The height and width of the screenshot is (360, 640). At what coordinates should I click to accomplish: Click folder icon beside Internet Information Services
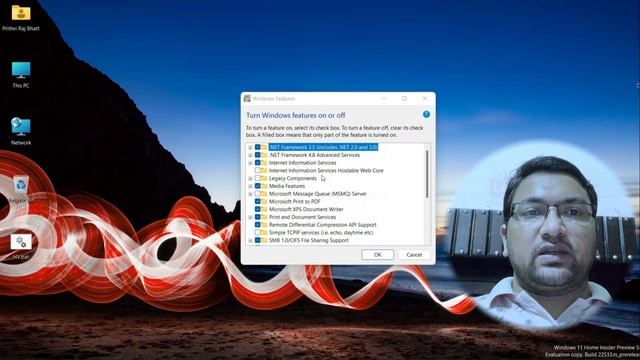click(x=264, y=162)
